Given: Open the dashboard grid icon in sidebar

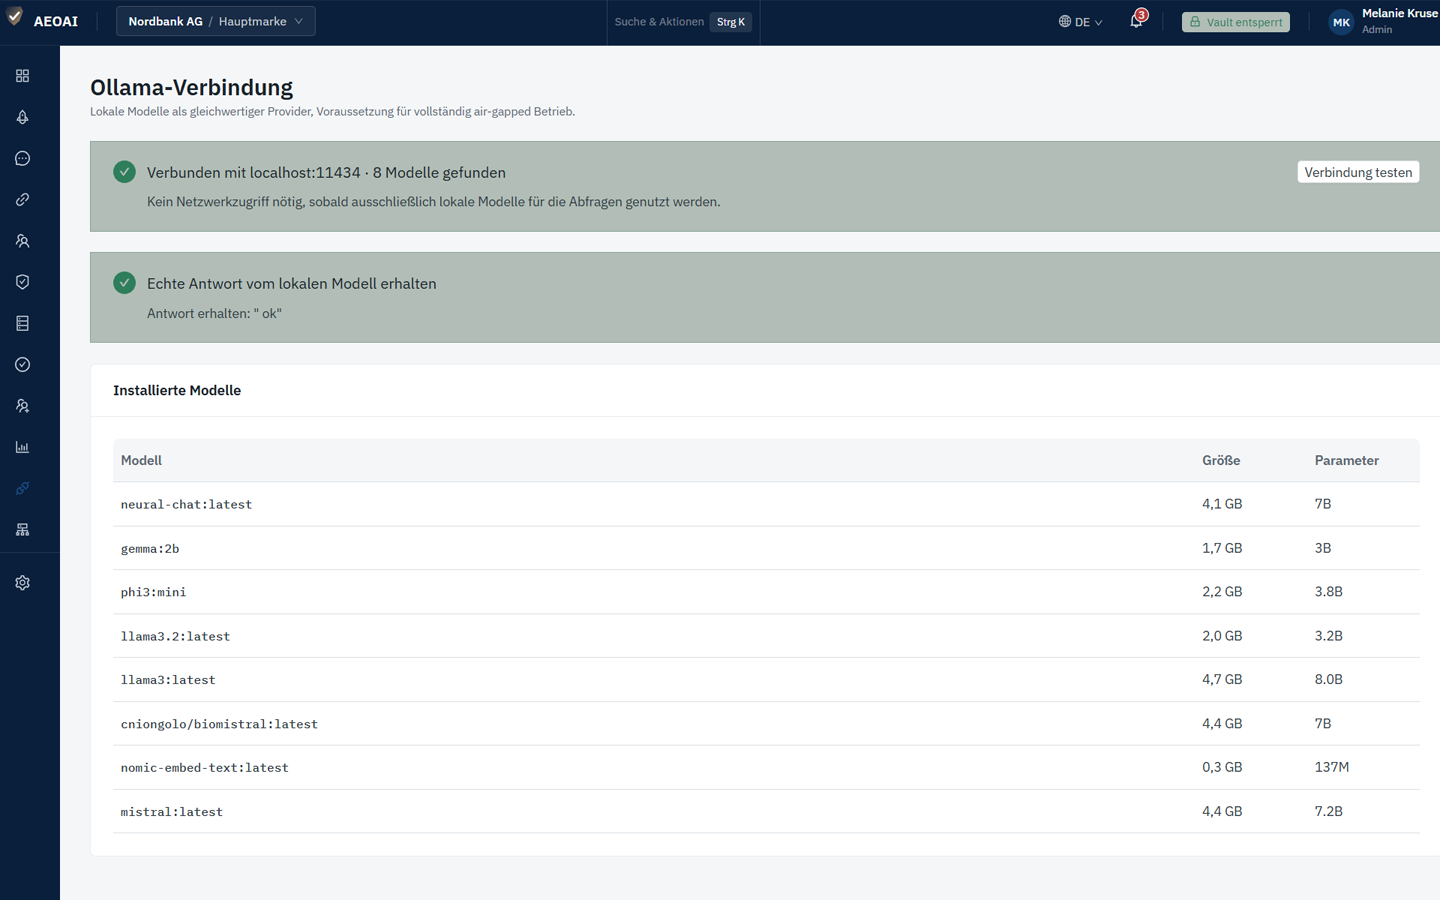Looking at the screenshot, I should pos(22,76).
